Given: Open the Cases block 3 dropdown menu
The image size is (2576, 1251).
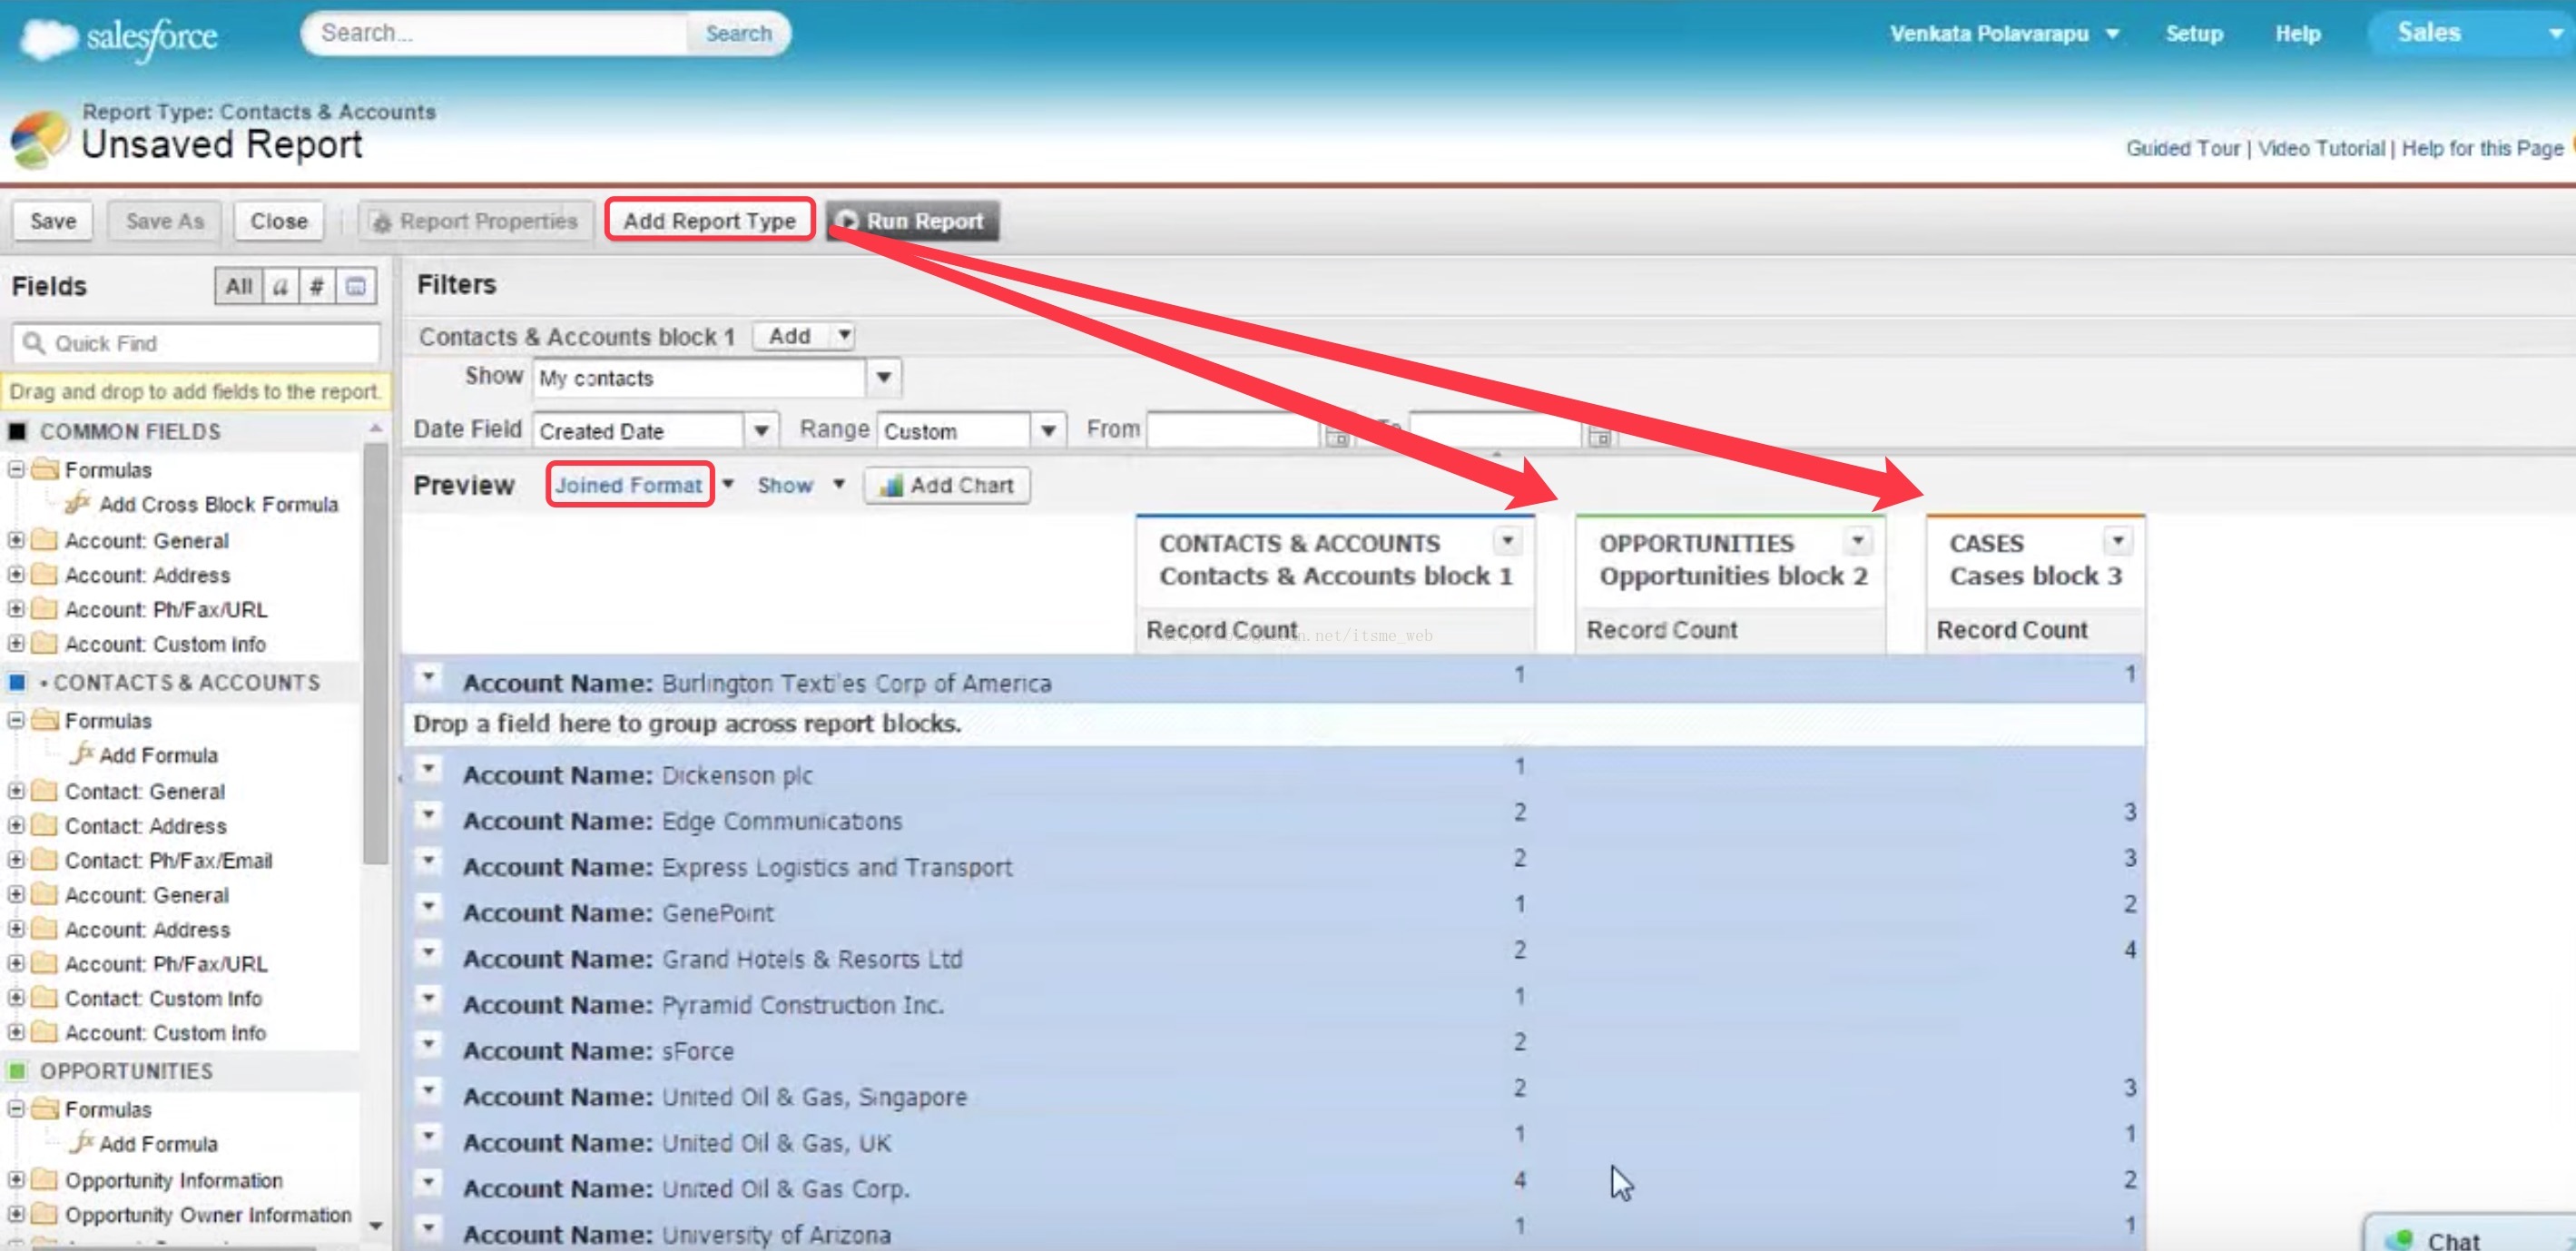Looking at the screenshot, I should 2117,541.
